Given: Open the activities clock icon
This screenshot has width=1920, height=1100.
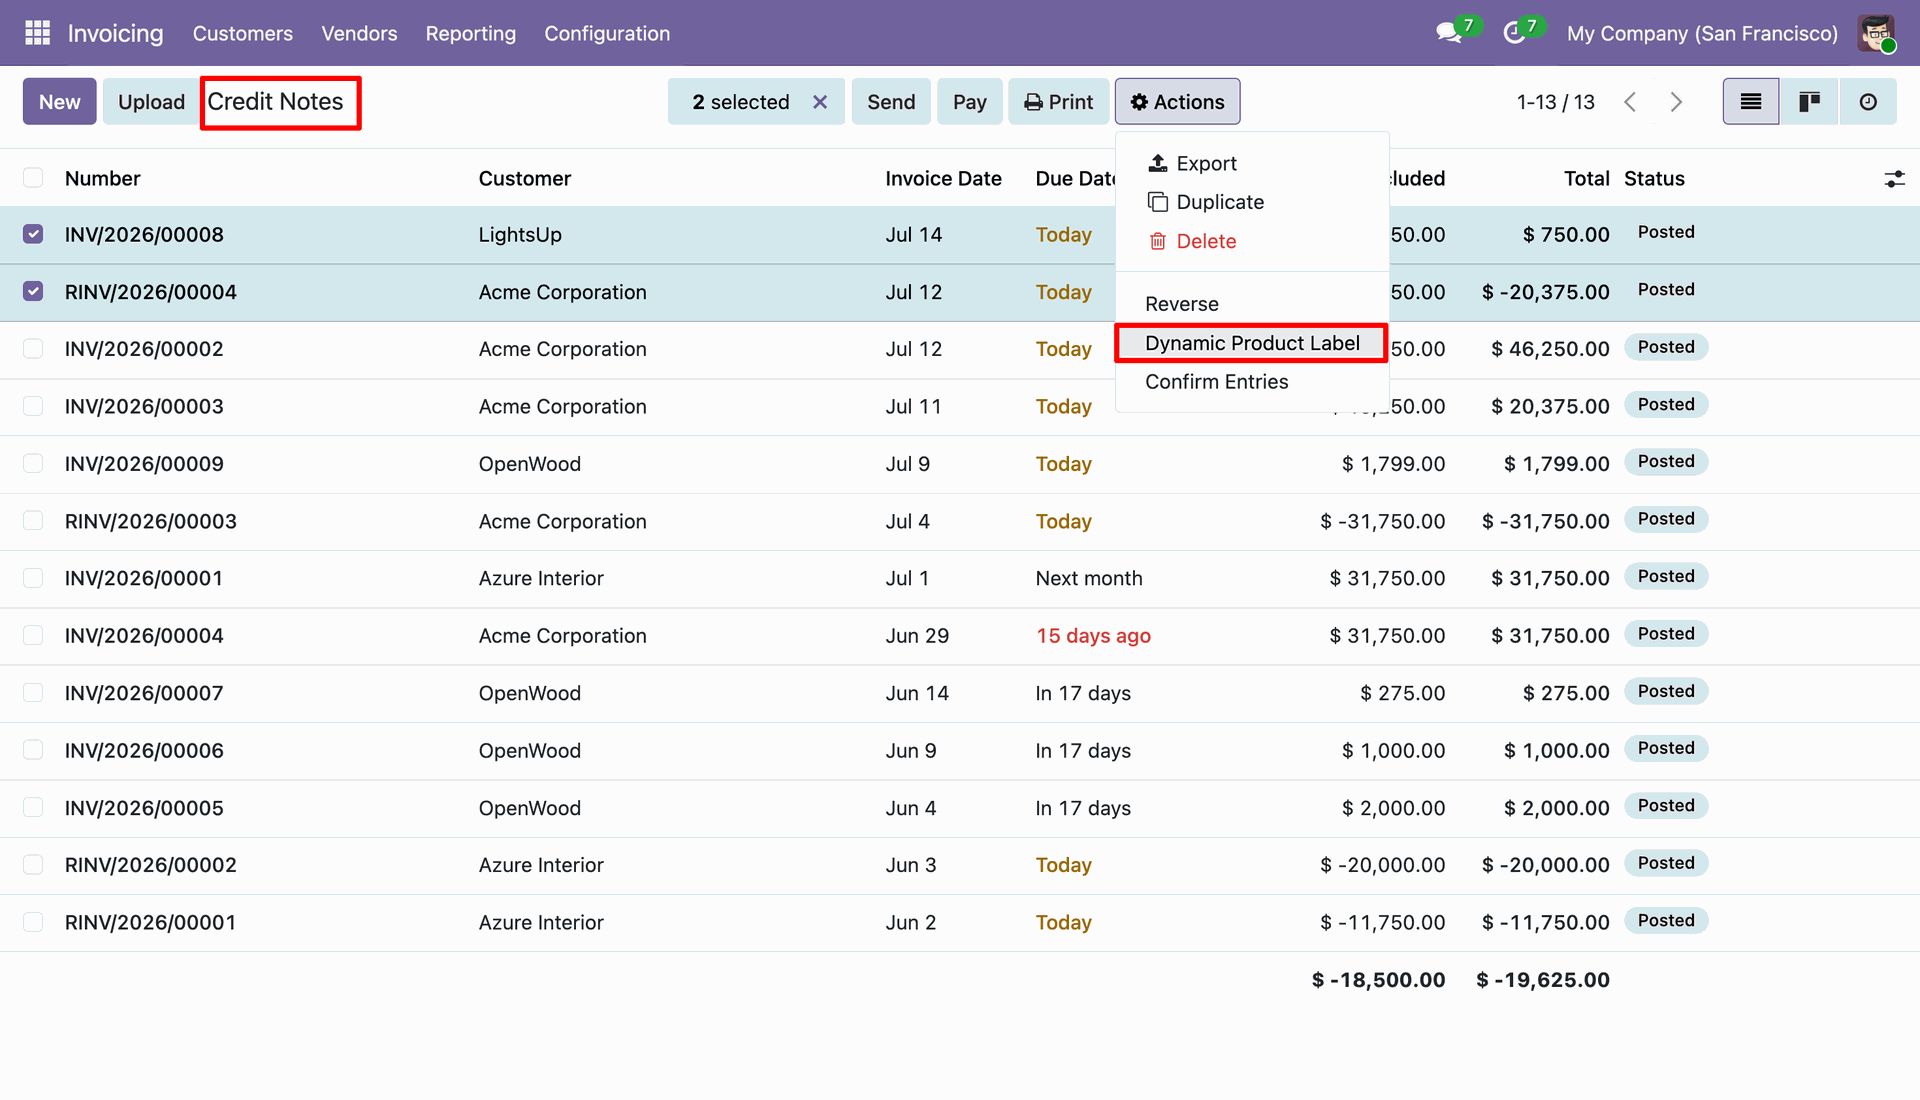Looking at the screenshot, I should click(1514, 33).
